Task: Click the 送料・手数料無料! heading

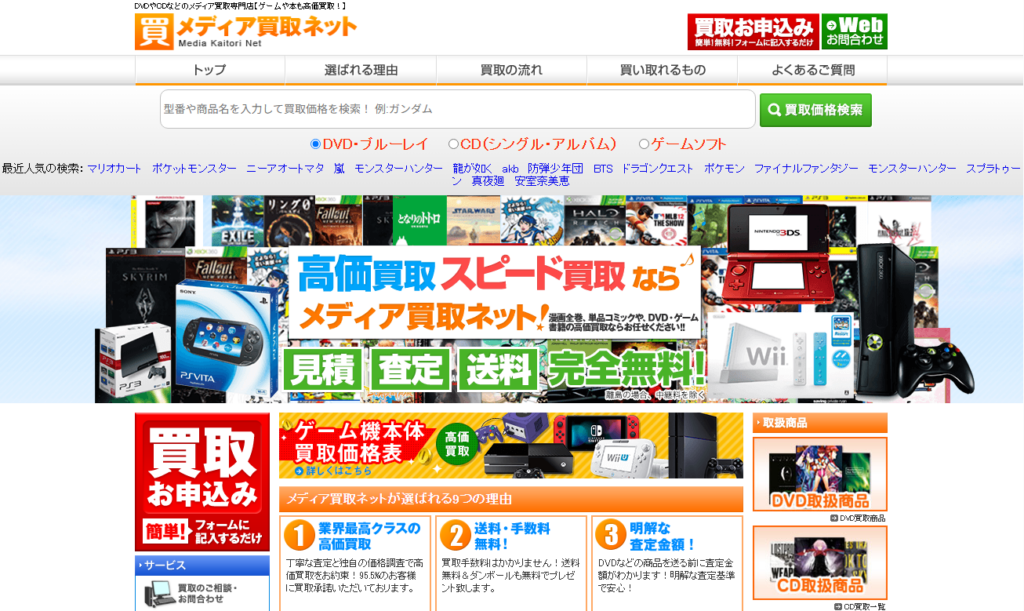Action: click(x=511, y=536)
